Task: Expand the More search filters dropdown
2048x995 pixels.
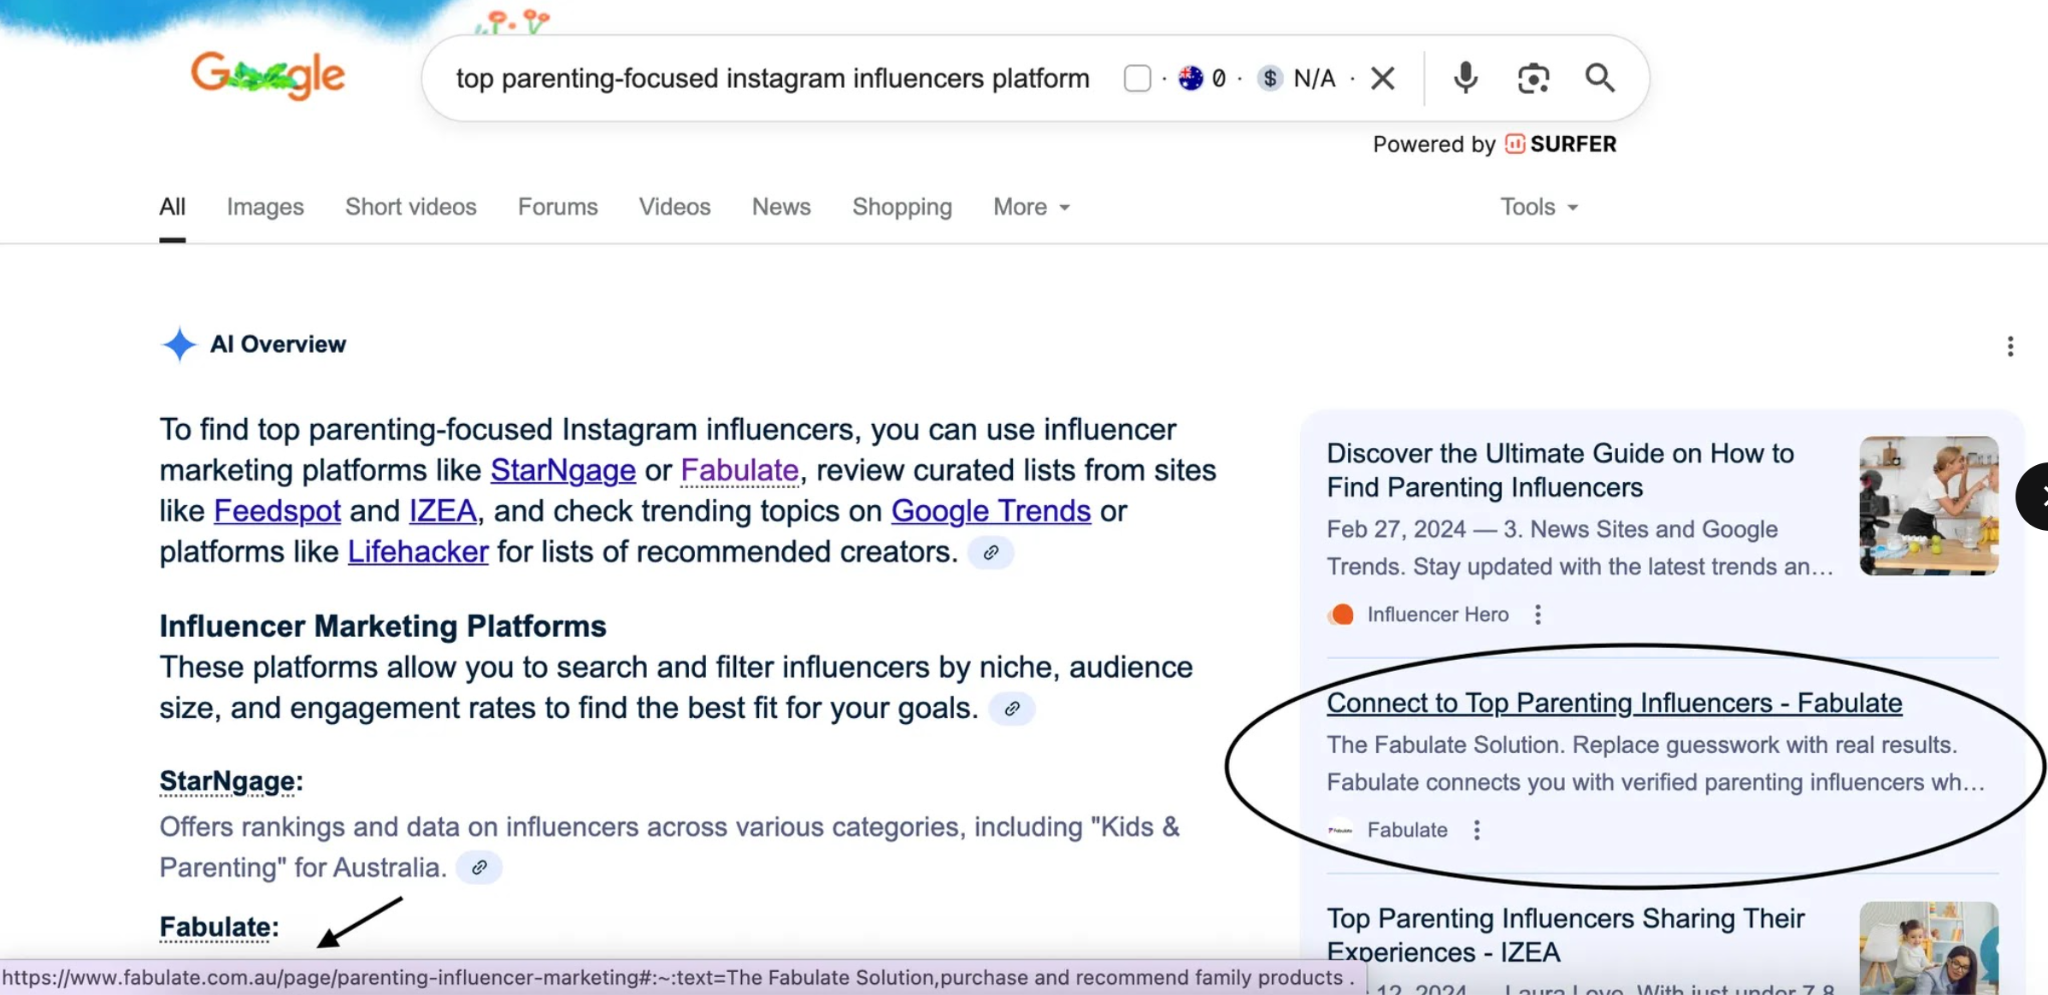Action: 1031,207
